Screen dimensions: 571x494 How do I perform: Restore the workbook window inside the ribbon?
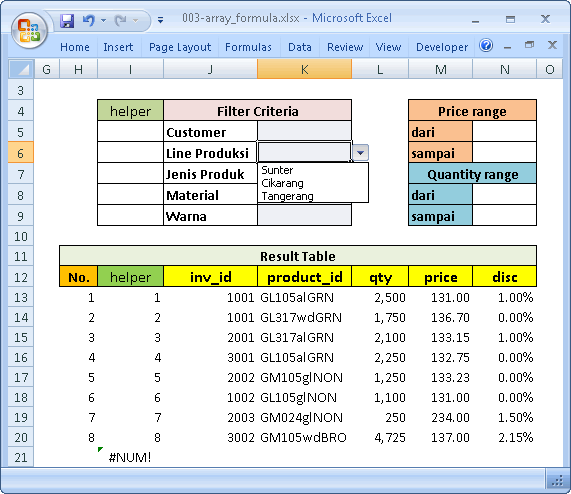click(x=529, y=45)
